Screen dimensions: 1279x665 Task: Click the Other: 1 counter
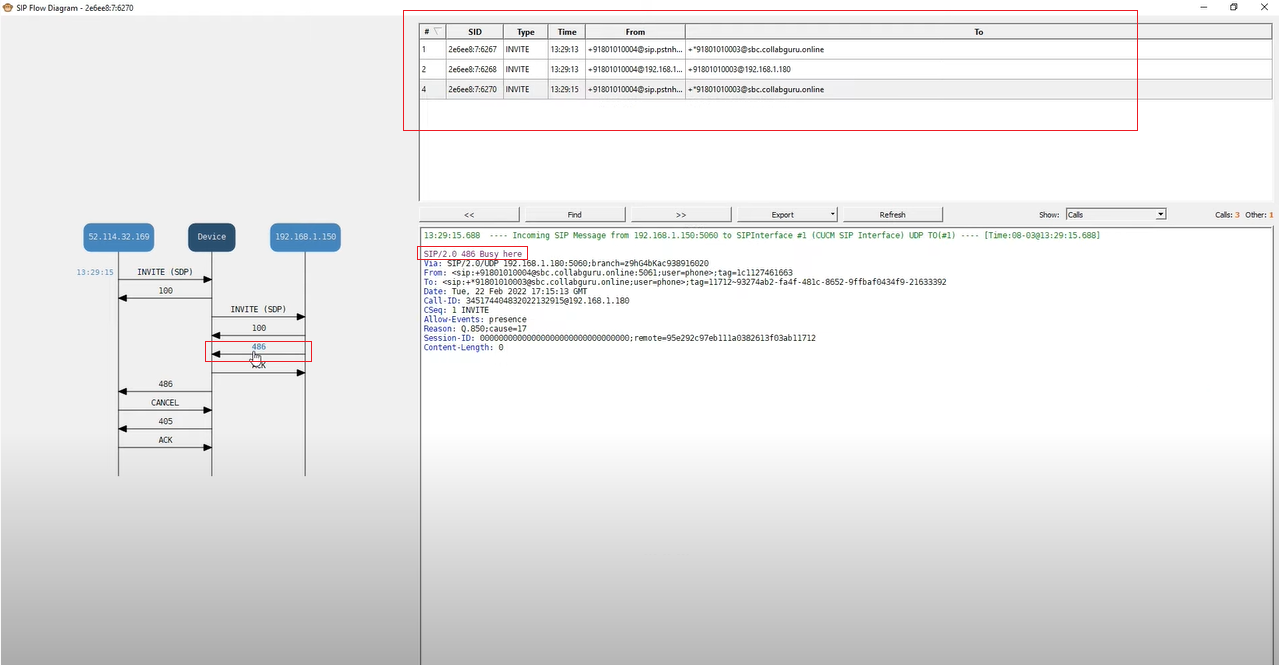pos(1259,215)
